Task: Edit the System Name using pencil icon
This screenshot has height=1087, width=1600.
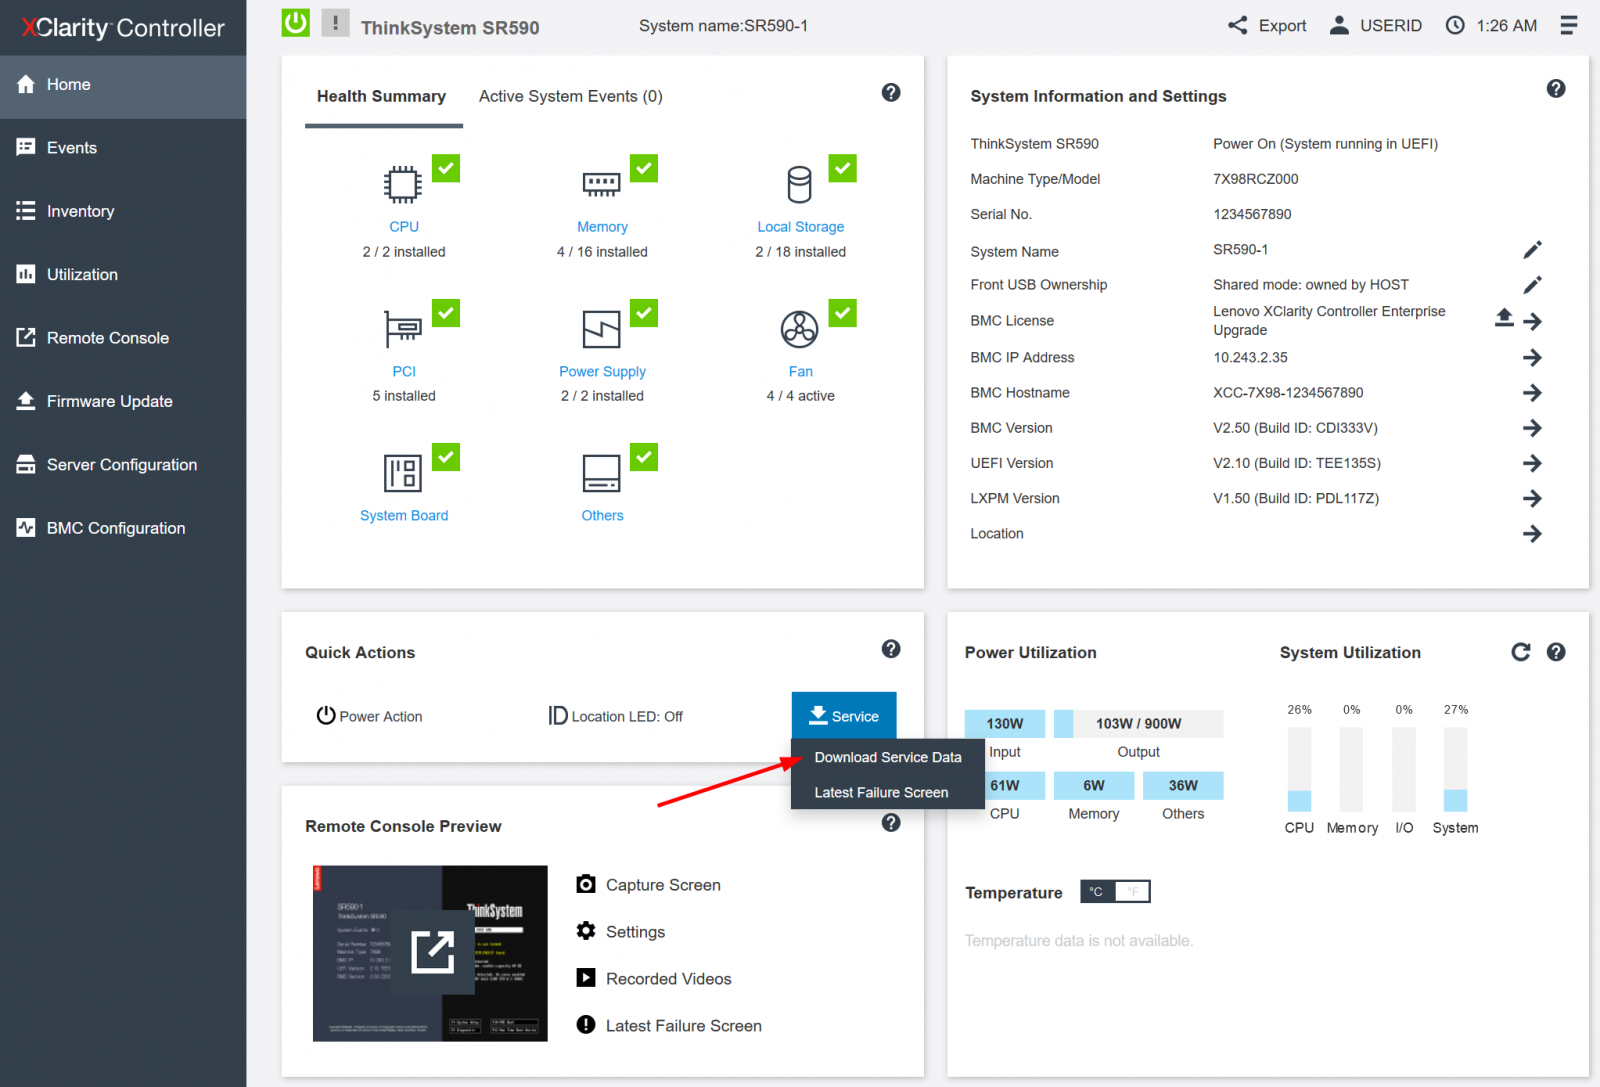Action: (x=1532, y=249)
